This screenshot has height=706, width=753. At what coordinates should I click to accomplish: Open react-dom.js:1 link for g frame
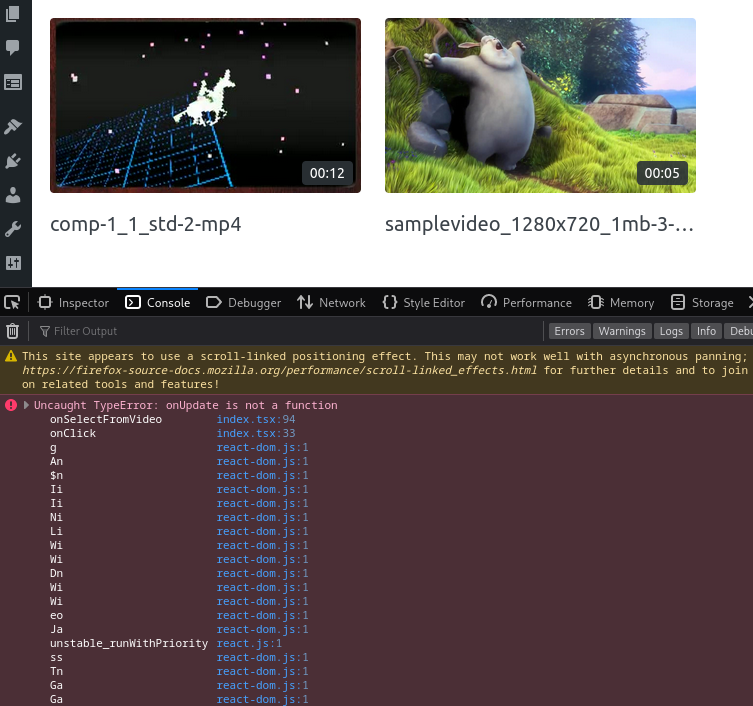262,447
